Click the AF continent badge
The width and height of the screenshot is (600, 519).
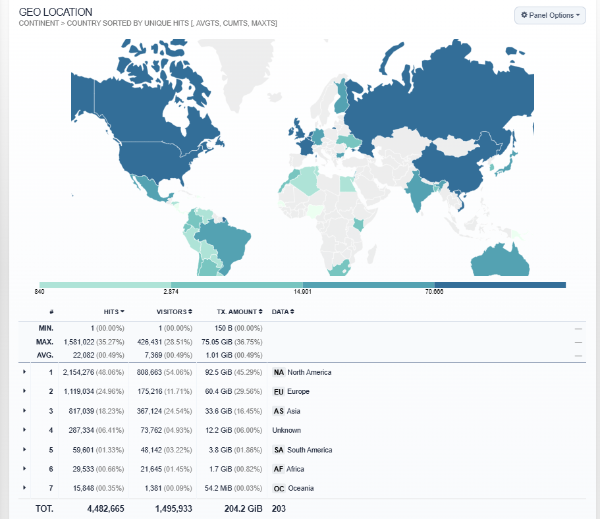click(278, 469)
